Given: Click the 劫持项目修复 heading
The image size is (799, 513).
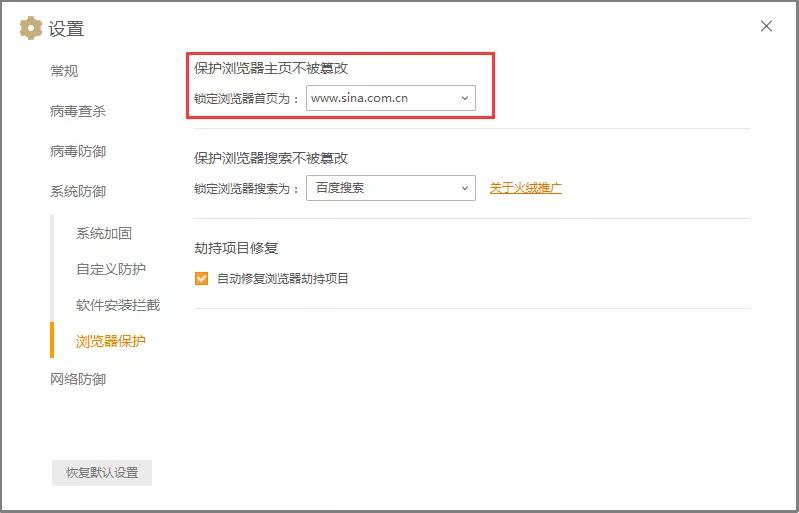Looking at the screenshot, I should click(x=236, y=248).
